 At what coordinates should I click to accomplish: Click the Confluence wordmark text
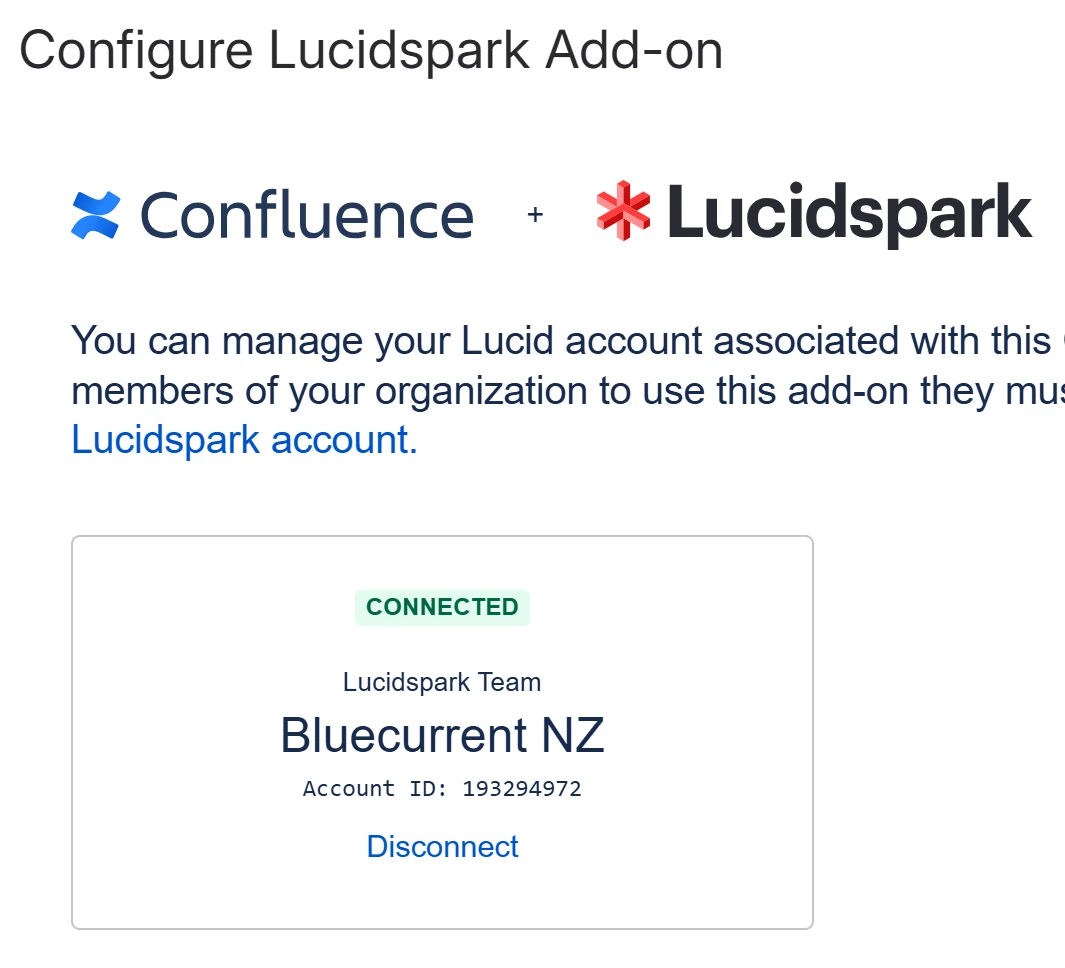[x=306, y=216]
